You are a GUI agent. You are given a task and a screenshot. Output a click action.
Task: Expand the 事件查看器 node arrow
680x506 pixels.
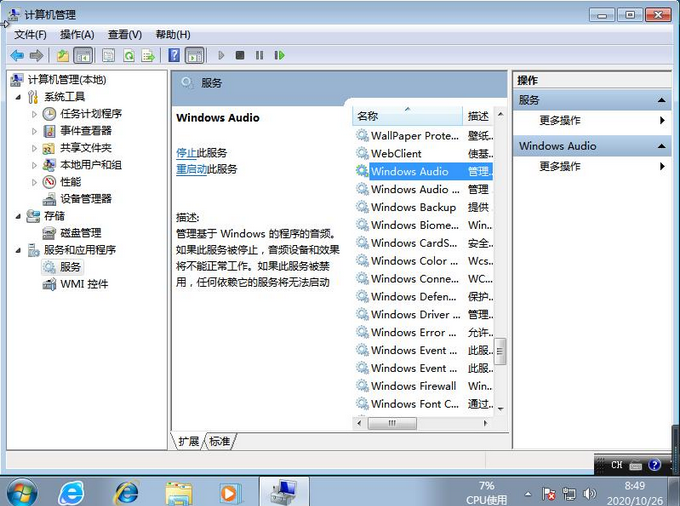click(x=34, y=131)
